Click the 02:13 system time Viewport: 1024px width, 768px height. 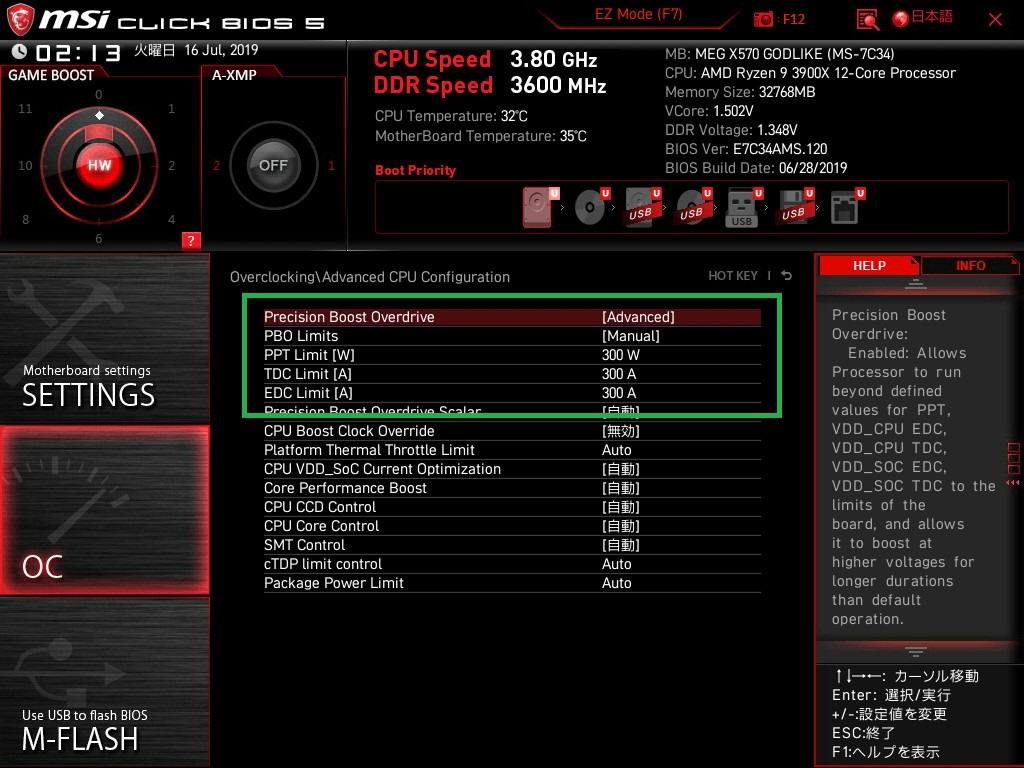pyautogui.click(x=78, y=53)
